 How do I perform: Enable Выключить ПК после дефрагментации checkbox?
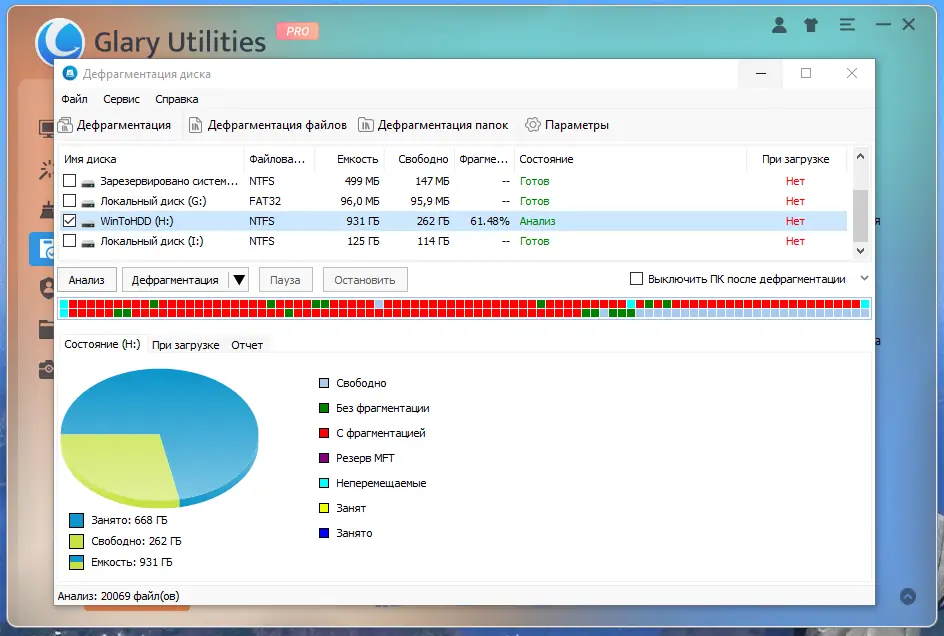click(x=636, y=278)
